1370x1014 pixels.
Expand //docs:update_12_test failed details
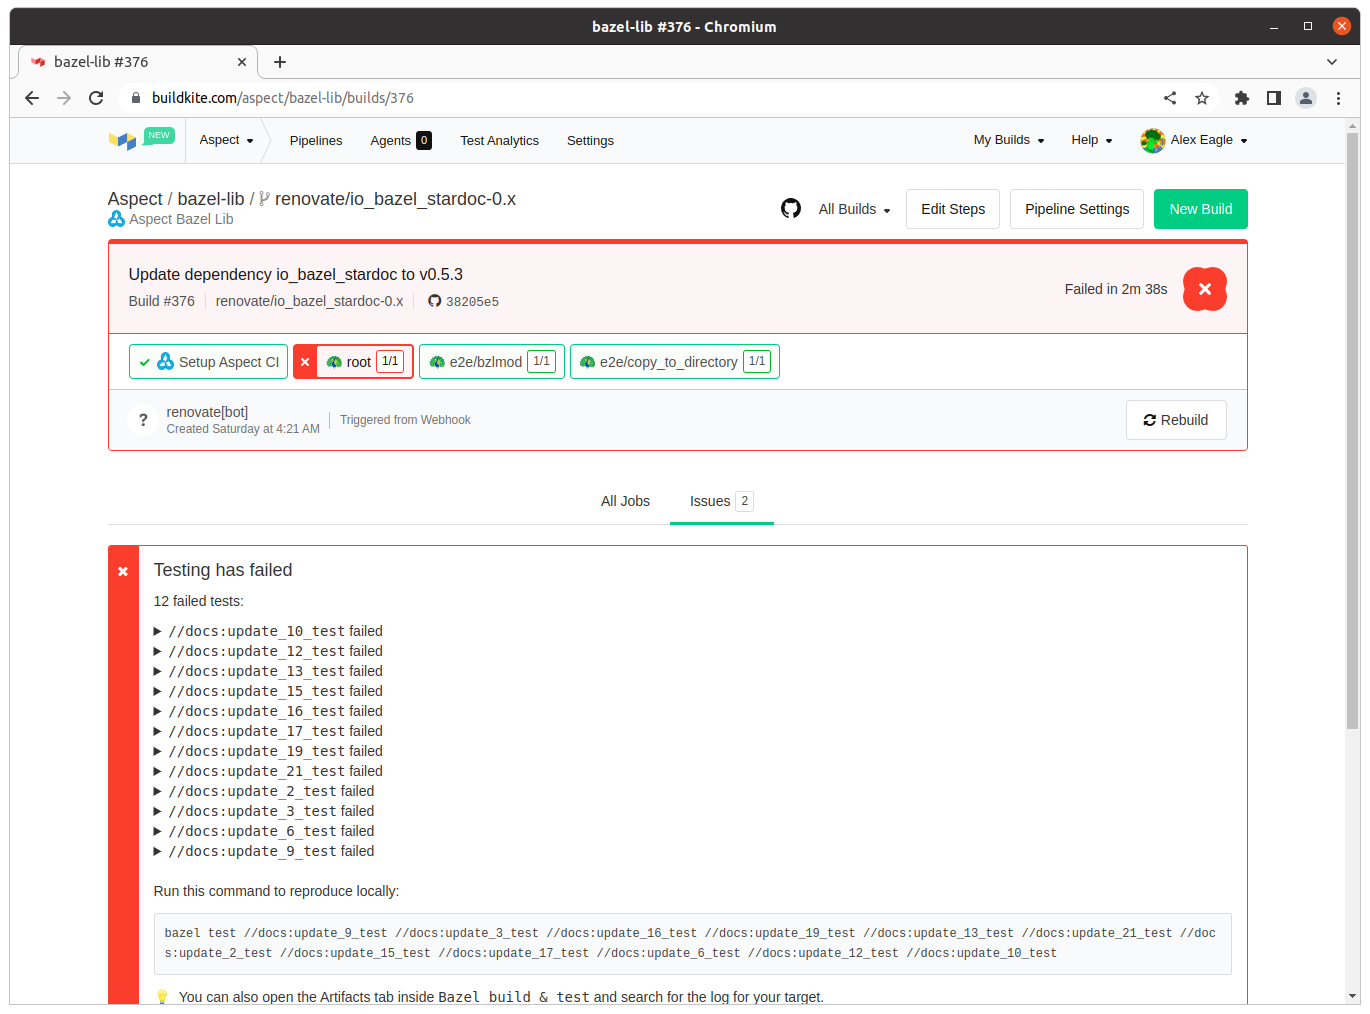[x=267, y=651]
